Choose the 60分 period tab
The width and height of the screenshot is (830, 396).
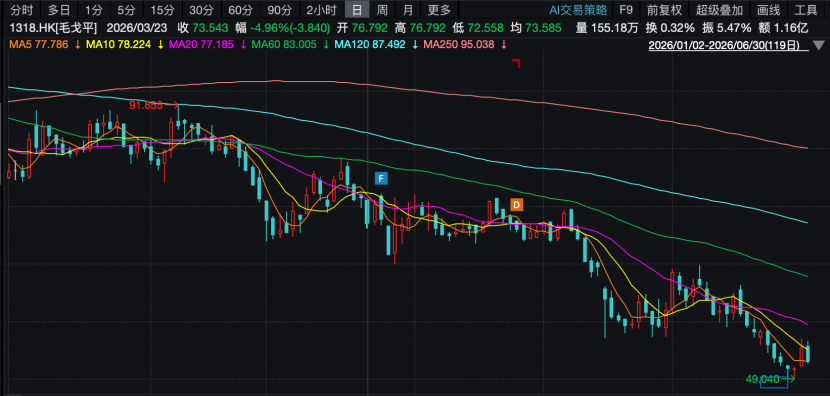point(240,9)
